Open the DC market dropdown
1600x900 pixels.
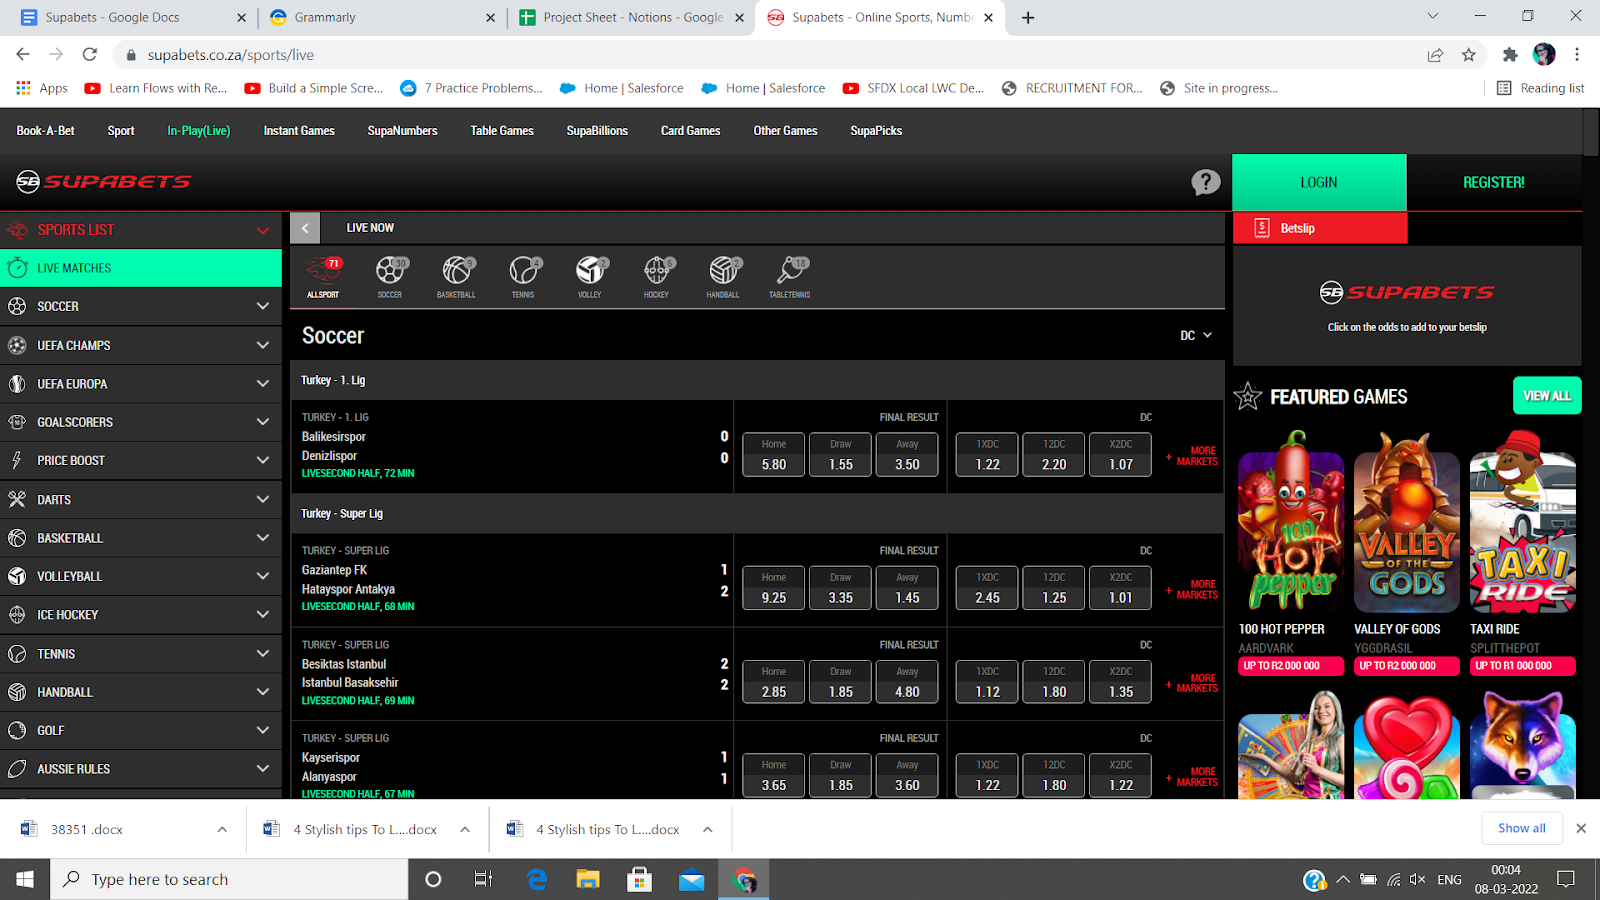(1195, 336)
